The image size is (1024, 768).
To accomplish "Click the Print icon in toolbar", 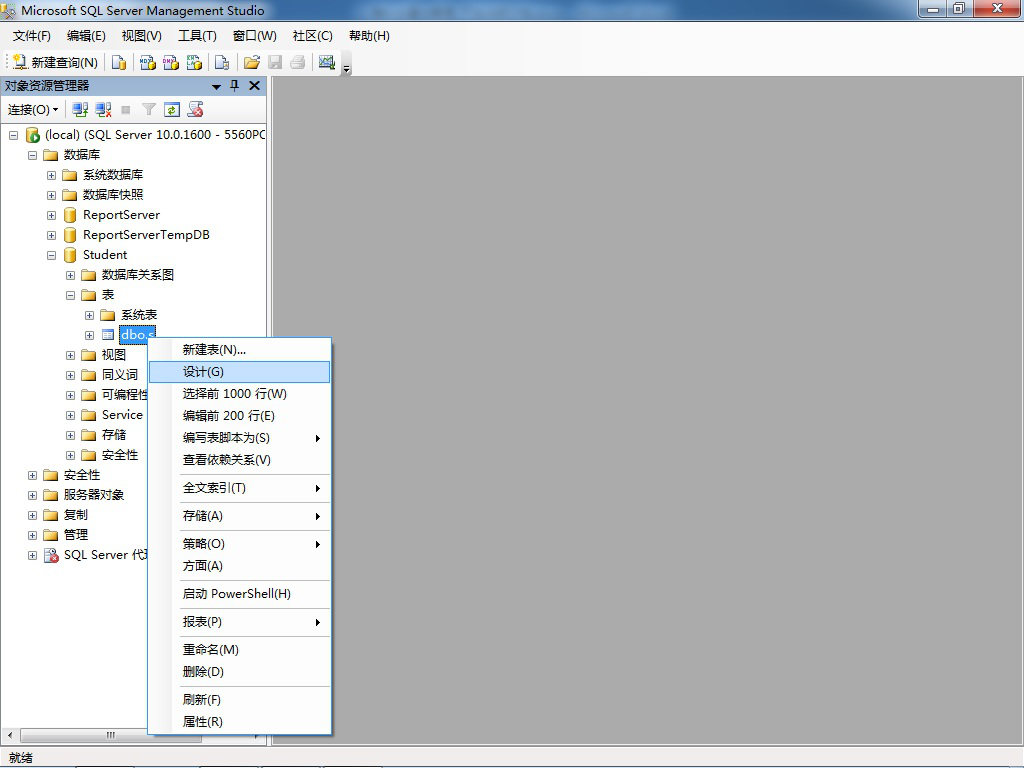I will coord(298,62).
